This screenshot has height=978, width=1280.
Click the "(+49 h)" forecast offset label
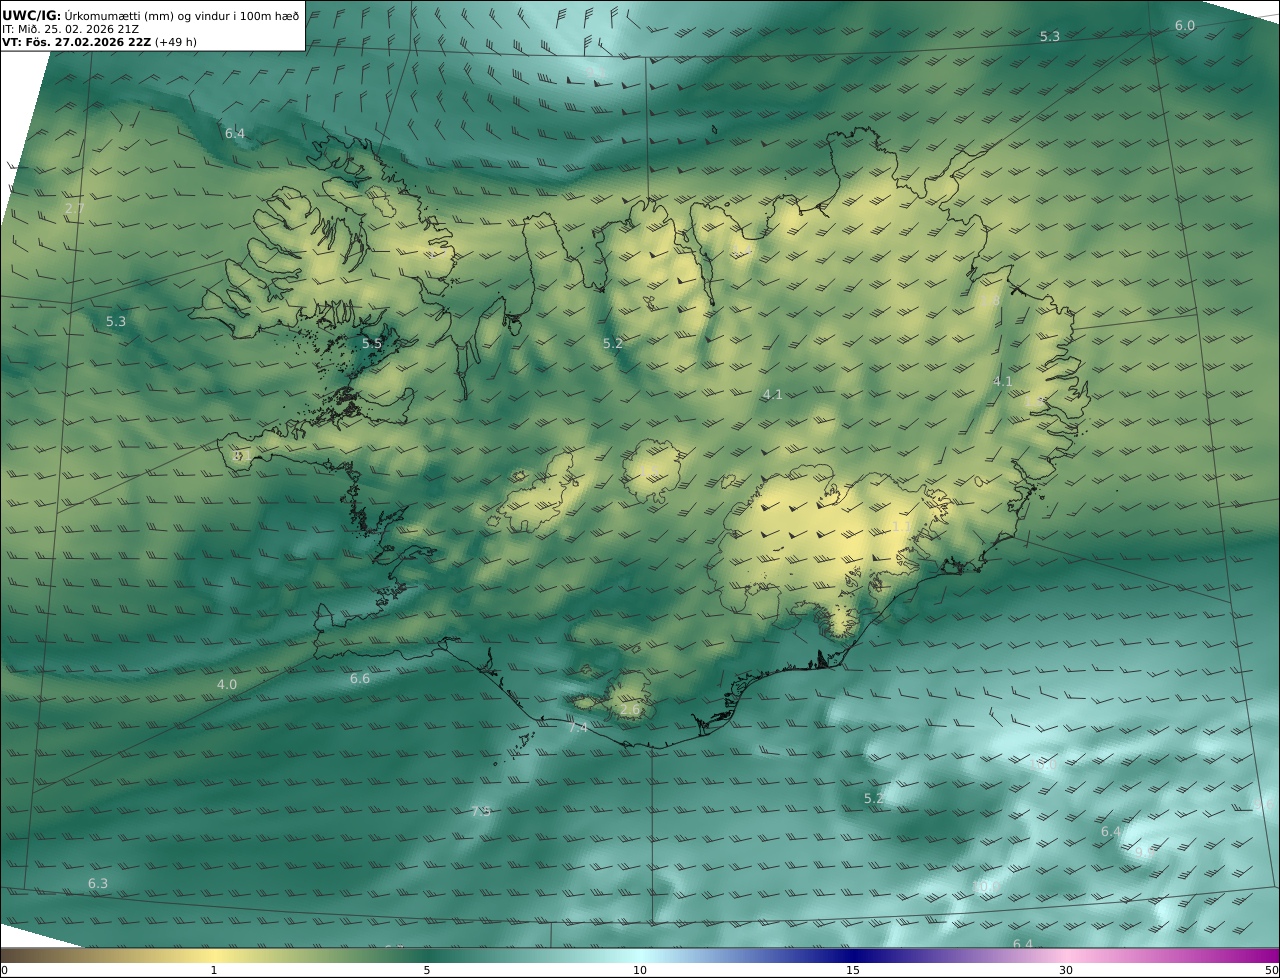click(176, 43)
